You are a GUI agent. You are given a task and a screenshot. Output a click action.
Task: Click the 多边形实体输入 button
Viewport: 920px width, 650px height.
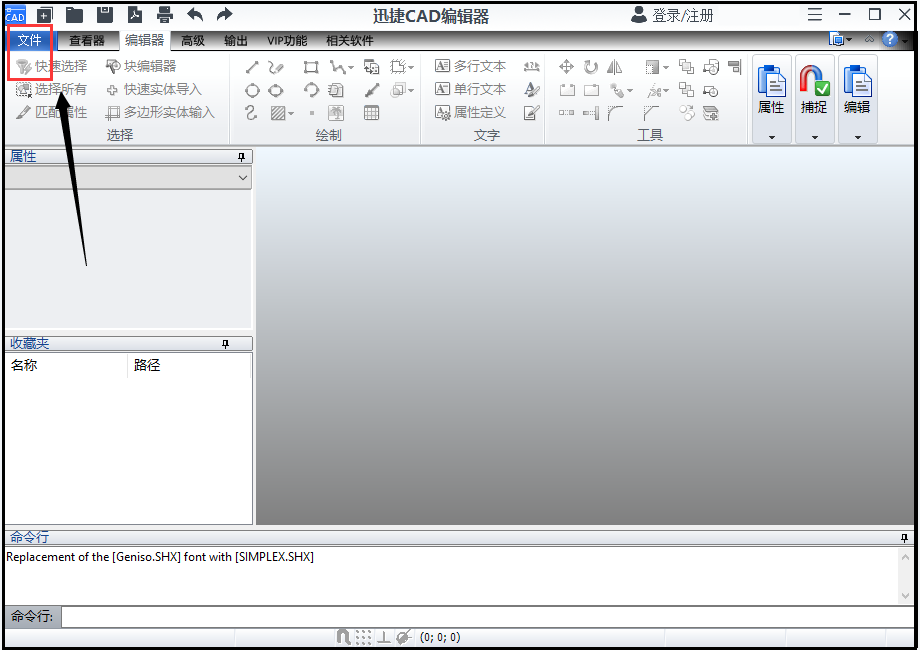coord(160,112)
